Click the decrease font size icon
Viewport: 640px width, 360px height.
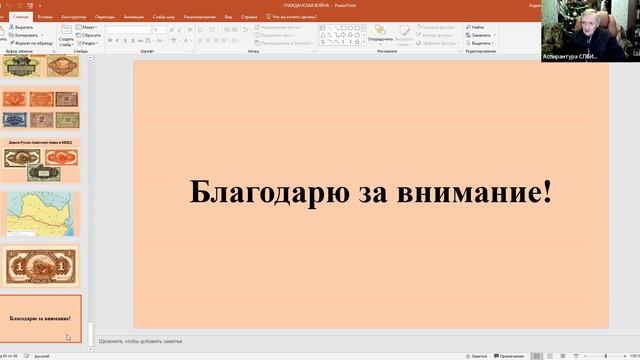tap(180, 30)
